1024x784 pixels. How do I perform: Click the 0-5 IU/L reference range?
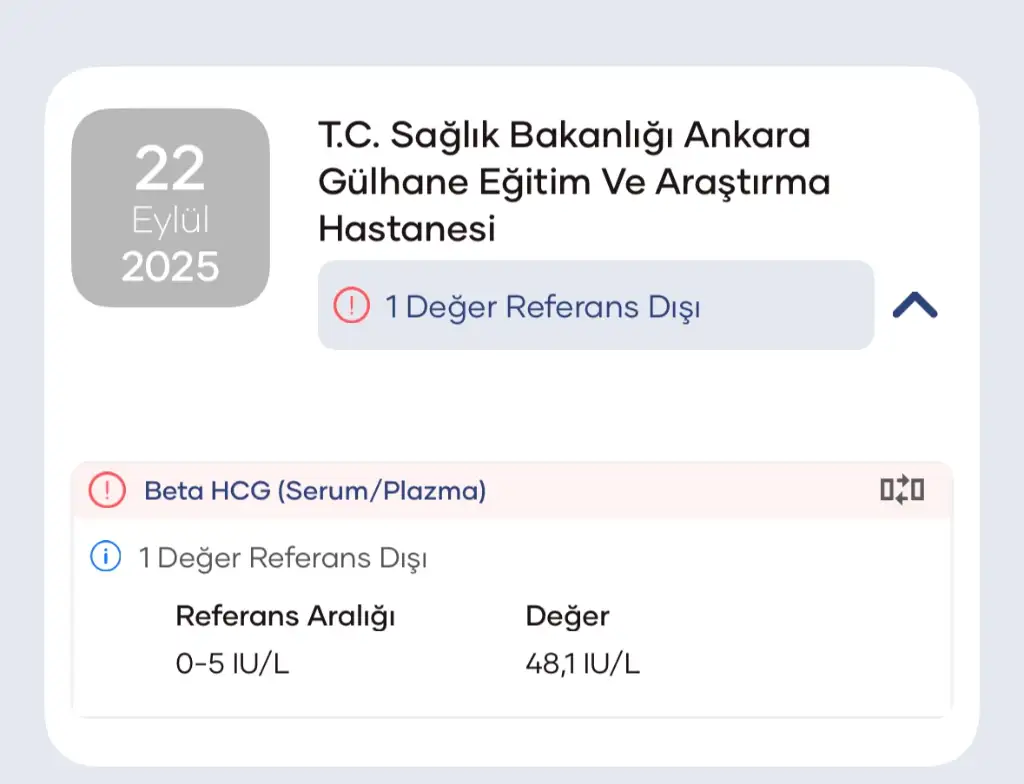click(232, 664)
